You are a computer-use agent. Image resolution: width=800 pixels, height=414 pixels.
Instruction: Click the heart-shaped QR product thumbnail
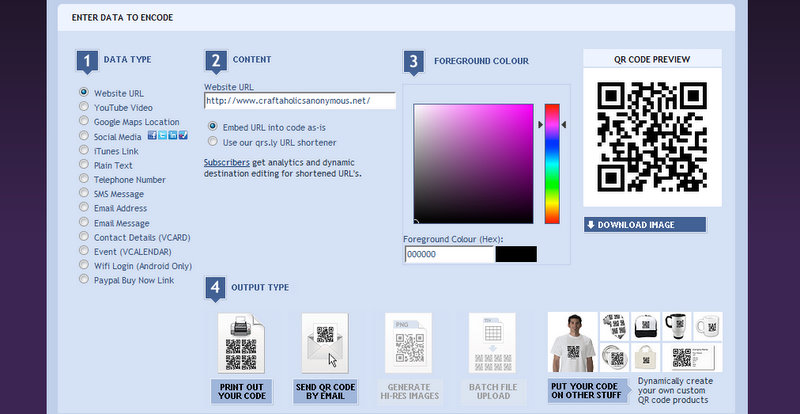tap(614, 327)
